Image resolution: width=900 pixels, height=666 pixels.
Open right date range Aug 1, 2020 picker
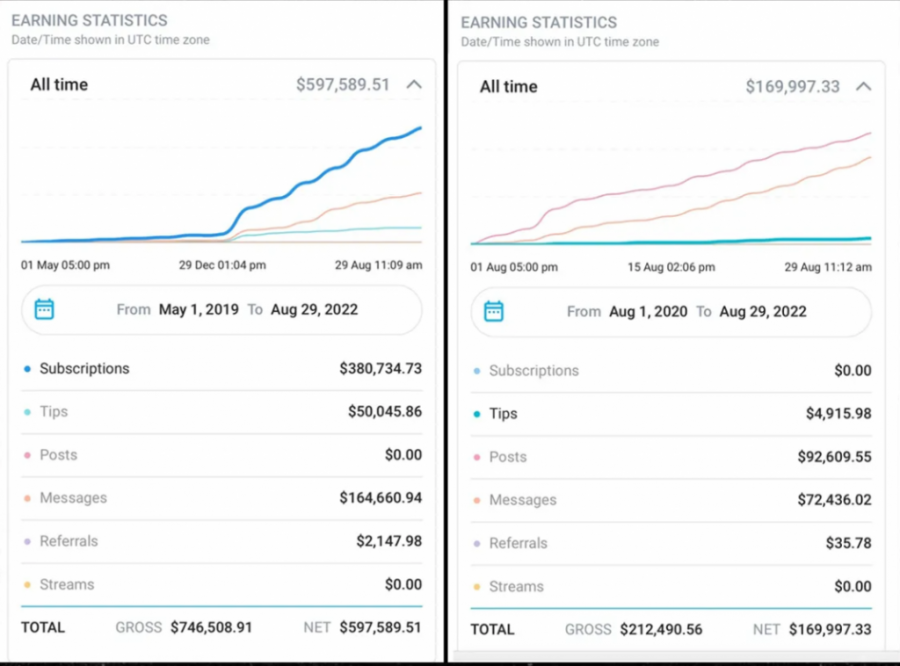(x=647, y=311)
